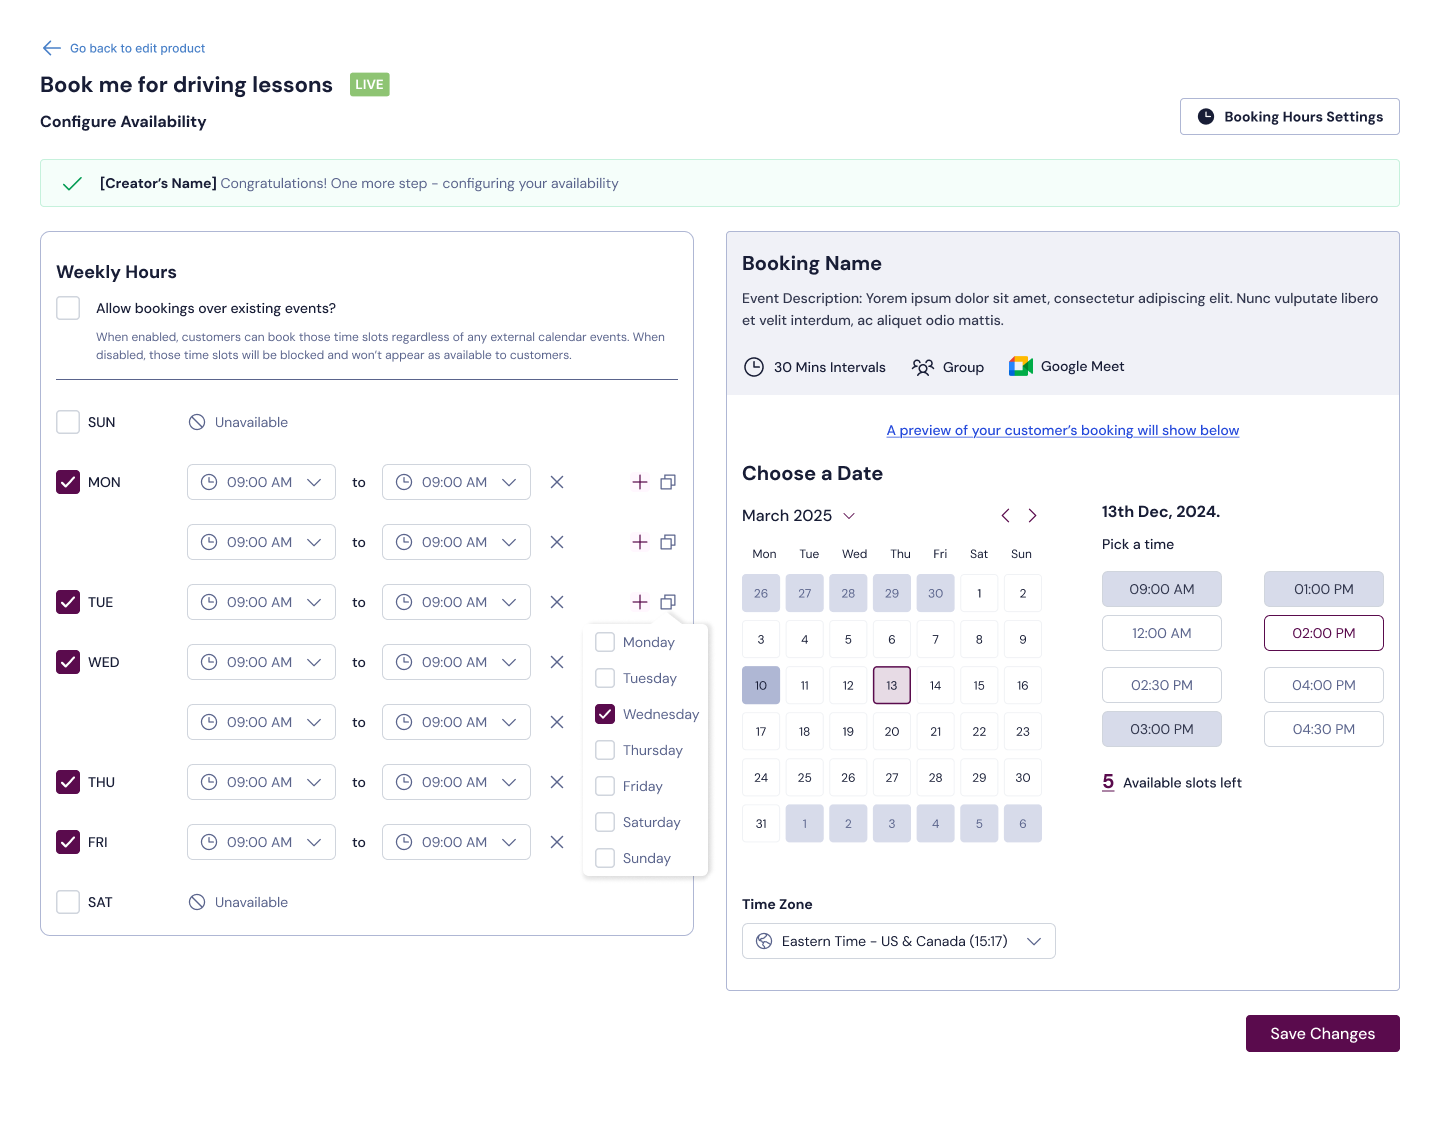Open the Time Zone dropdown for Eastern Time
This screenshot has width=1440, height=1131.
click(x=898, y=941)
